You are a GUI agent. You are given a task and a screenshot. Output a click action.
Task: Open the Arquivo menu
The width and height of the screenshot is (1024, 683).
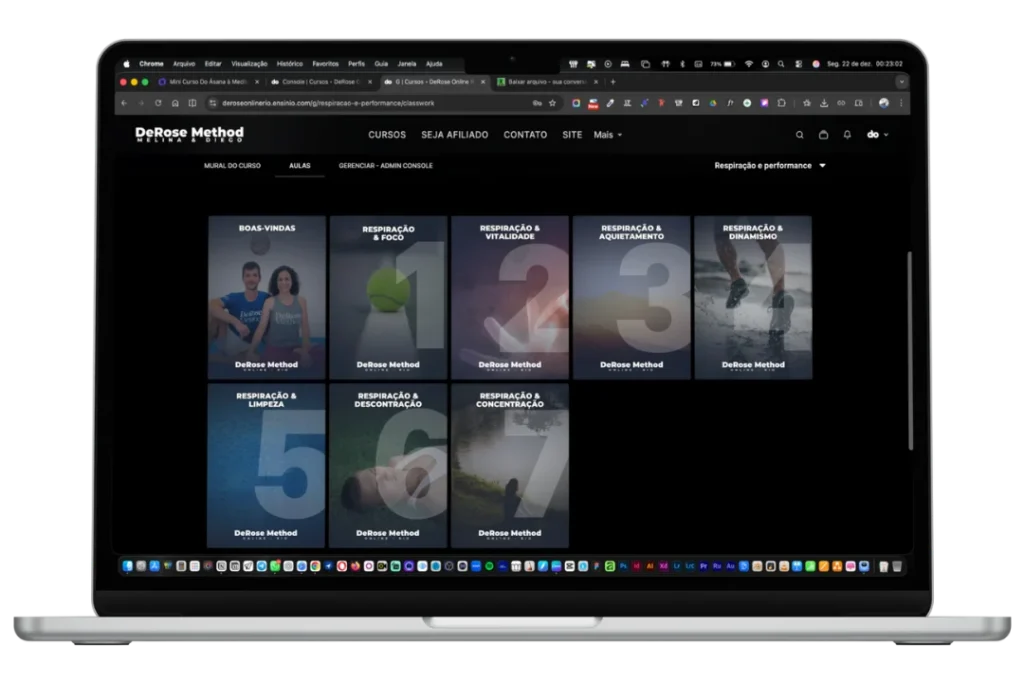pos(184,64)
